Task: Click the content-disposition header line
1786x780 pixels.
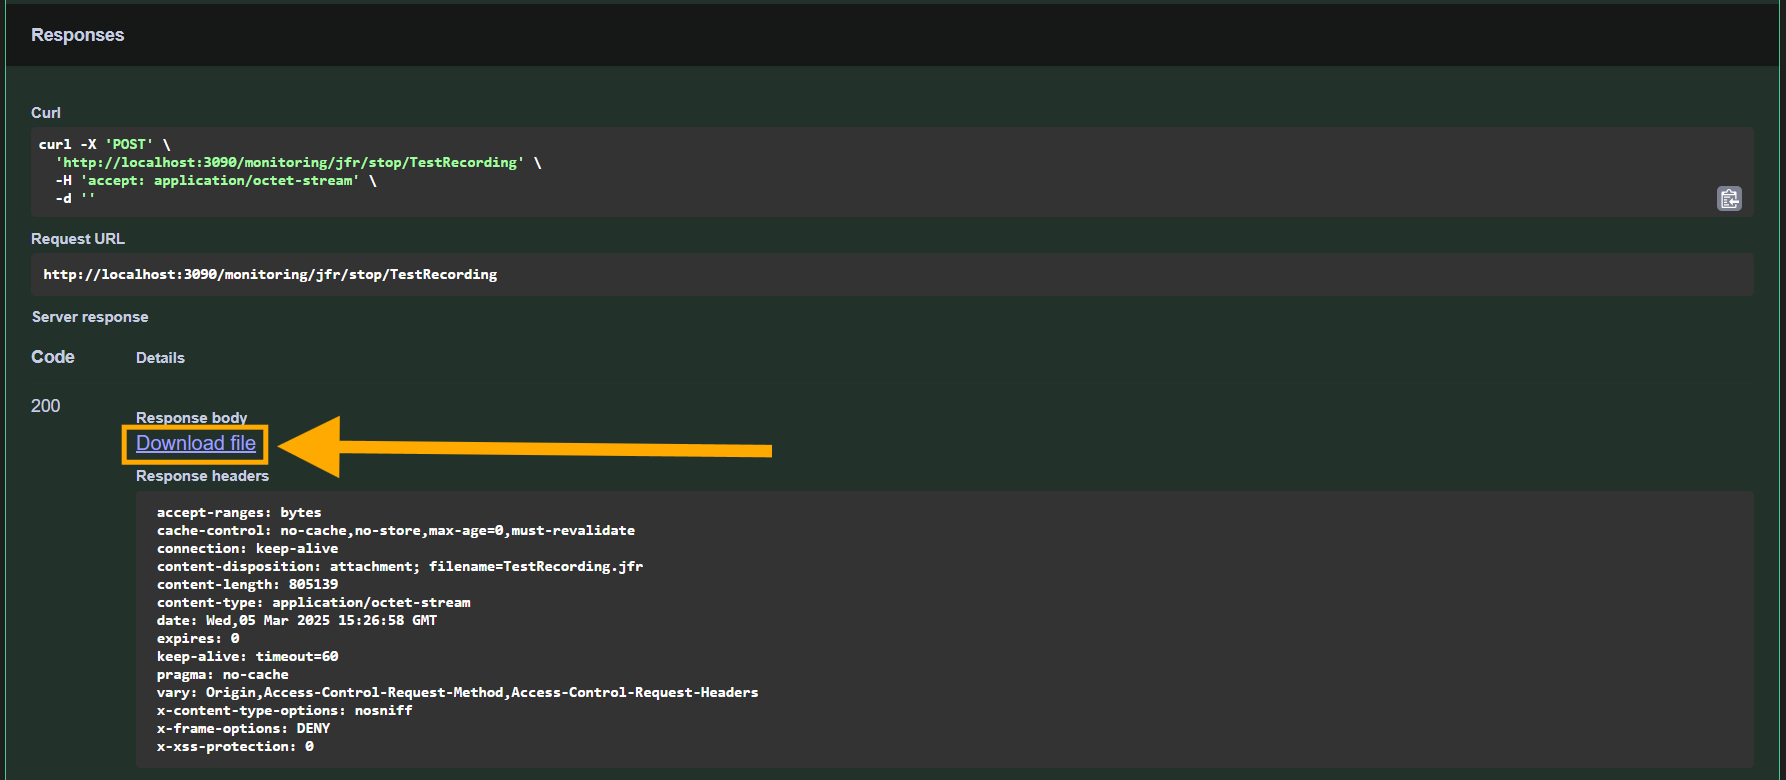Action: [399, 567]
